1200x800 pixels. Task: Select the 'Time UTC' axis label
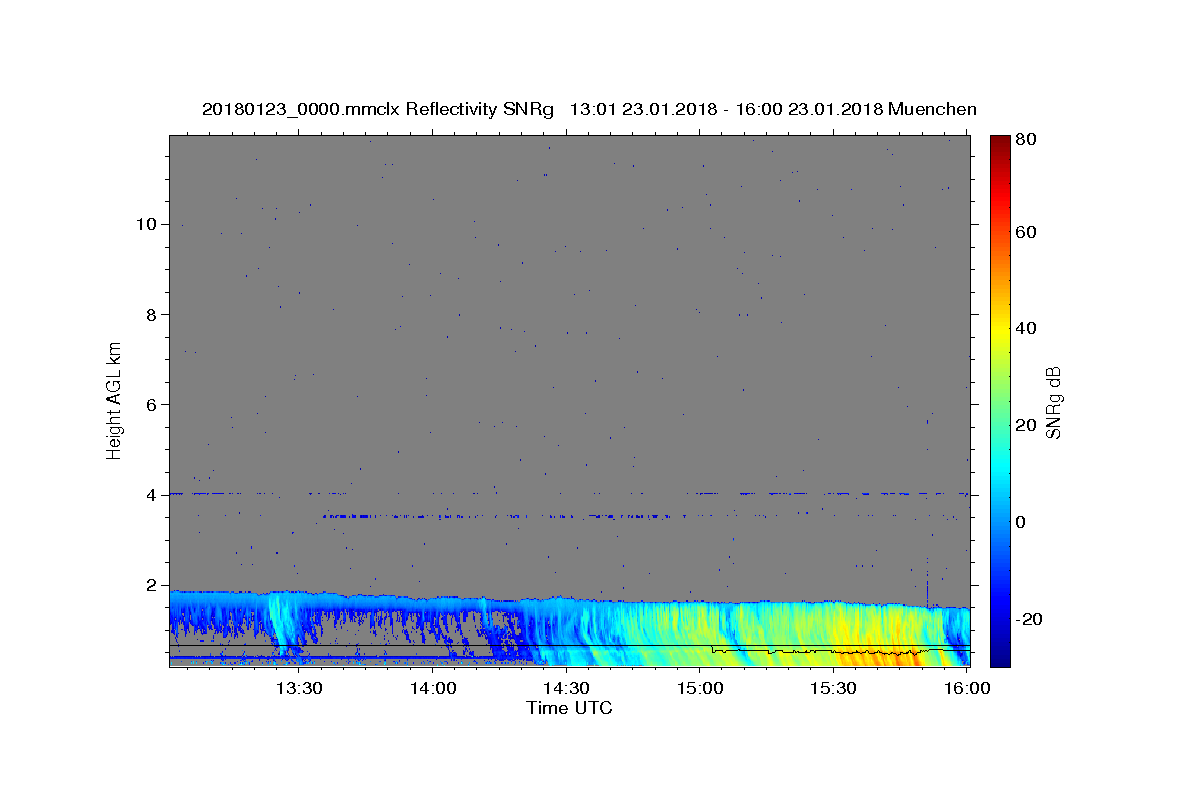pos(569,708)
